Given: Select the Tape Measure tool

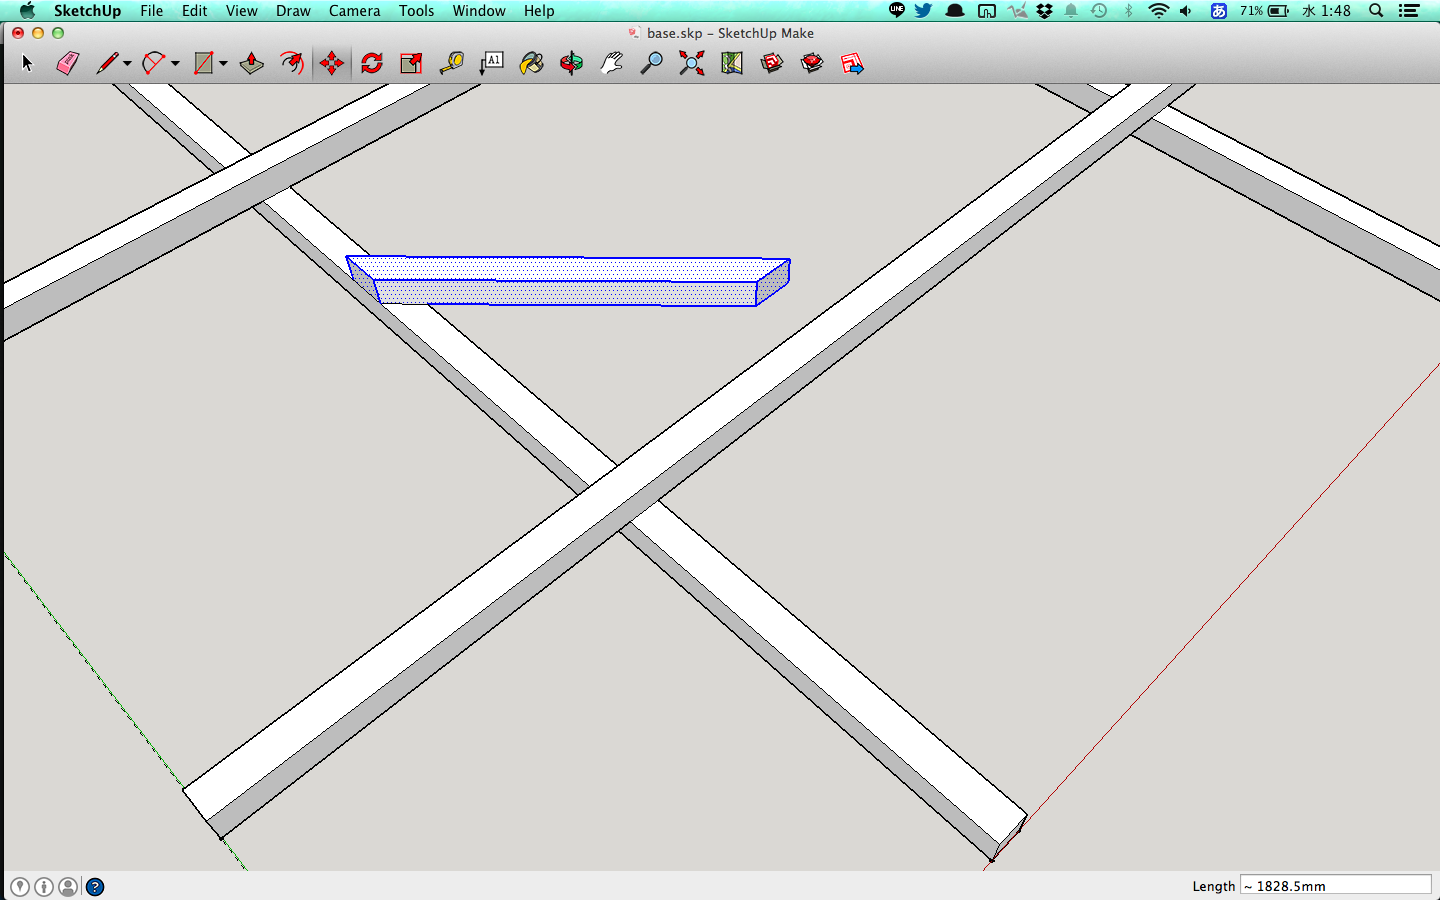Looking at the screenshot, I should pos(452,64).
